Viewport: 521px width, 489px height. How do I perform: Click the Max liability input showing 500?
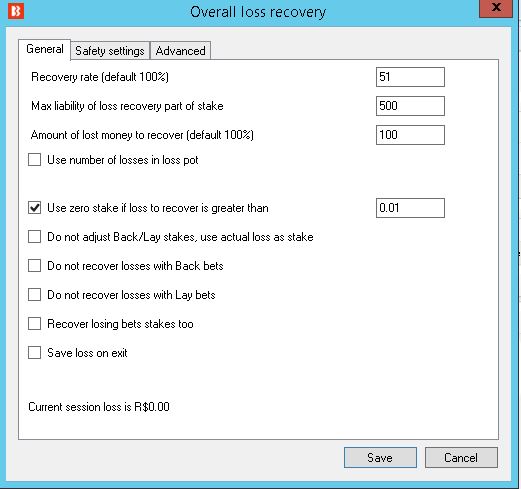410,106
